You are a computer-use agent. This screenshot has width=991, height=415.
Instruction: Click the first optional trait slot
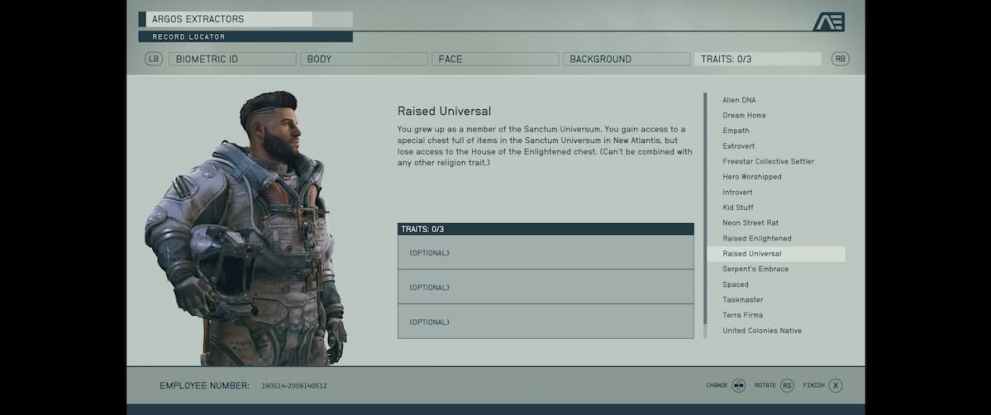click(x=545, y=253)
